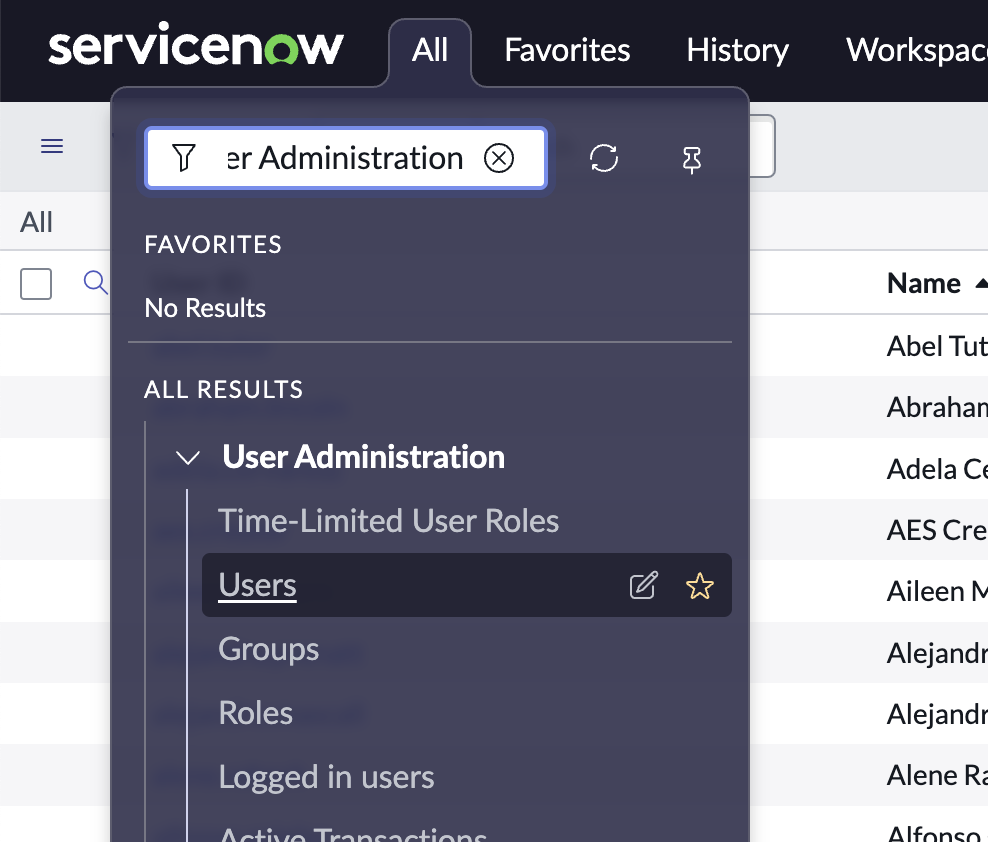Image resolution: width=988 pixels, height=842 pixels.
Task: Open the Alene Ra user record
Action: pyautogui.click(x=937, y=775)
